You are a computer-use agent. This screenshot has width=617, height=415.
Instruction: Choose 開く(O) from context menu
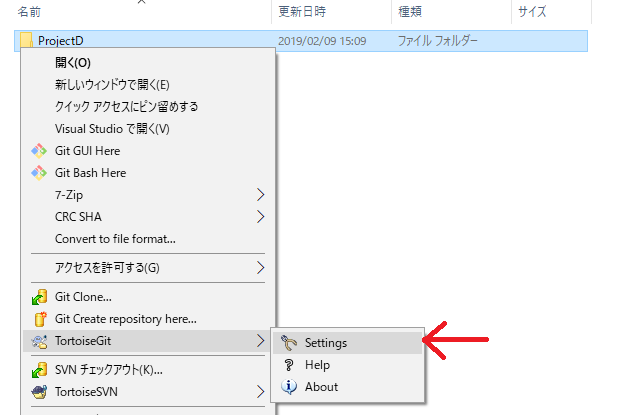click(x=148, y=63)
